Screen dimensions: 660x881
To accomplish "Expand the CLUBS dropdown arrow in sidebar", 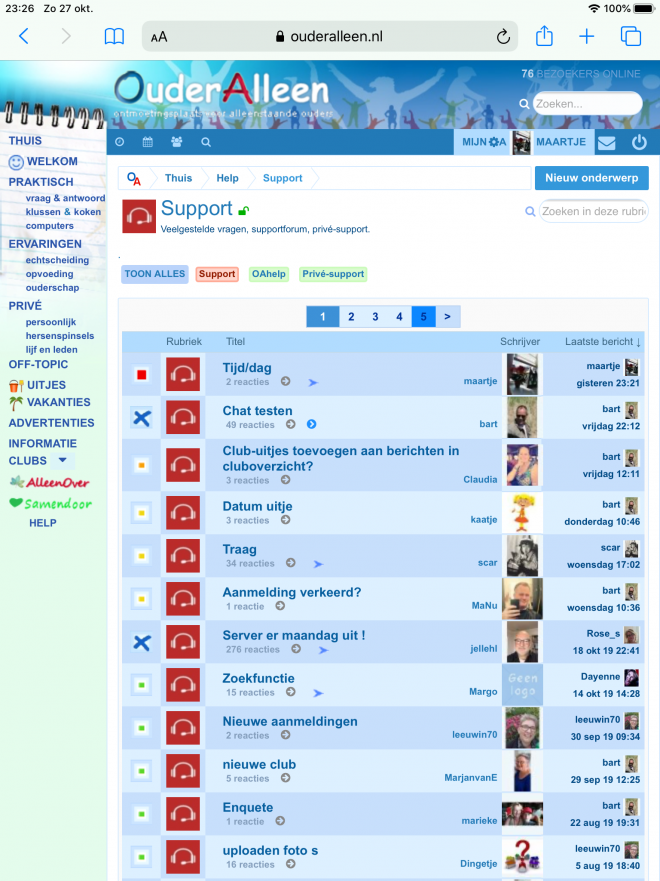I will (x=63, y=461).
